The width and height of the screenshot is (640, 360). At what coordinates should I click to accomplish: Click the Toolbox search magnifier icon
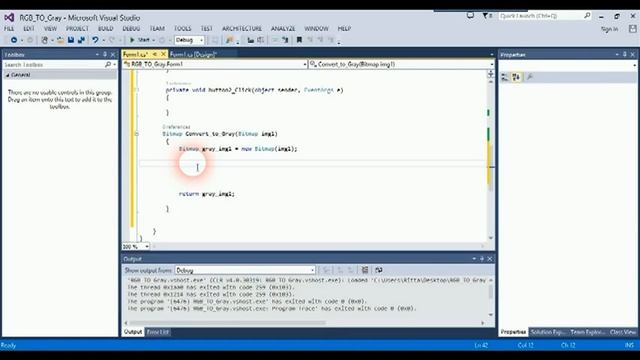click(x=108, y=64)
